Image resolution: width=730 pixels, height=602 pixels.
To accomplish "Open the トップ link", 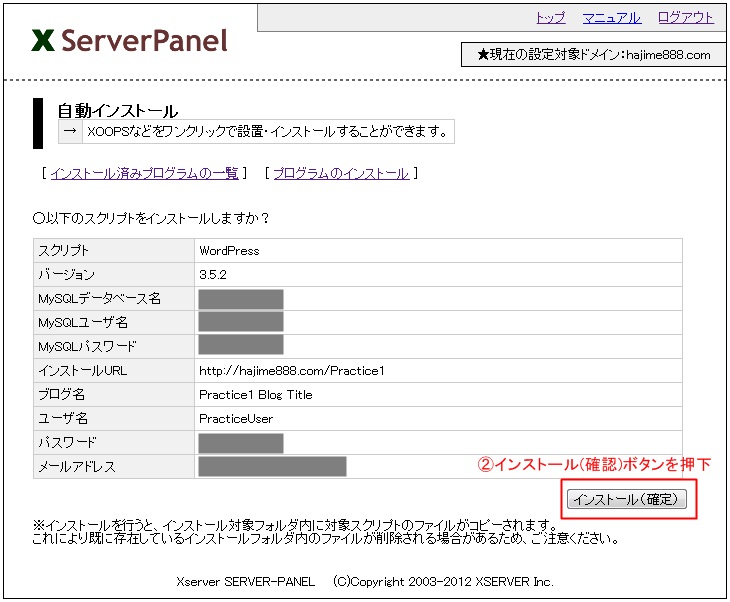I will [x=550, y=18].
